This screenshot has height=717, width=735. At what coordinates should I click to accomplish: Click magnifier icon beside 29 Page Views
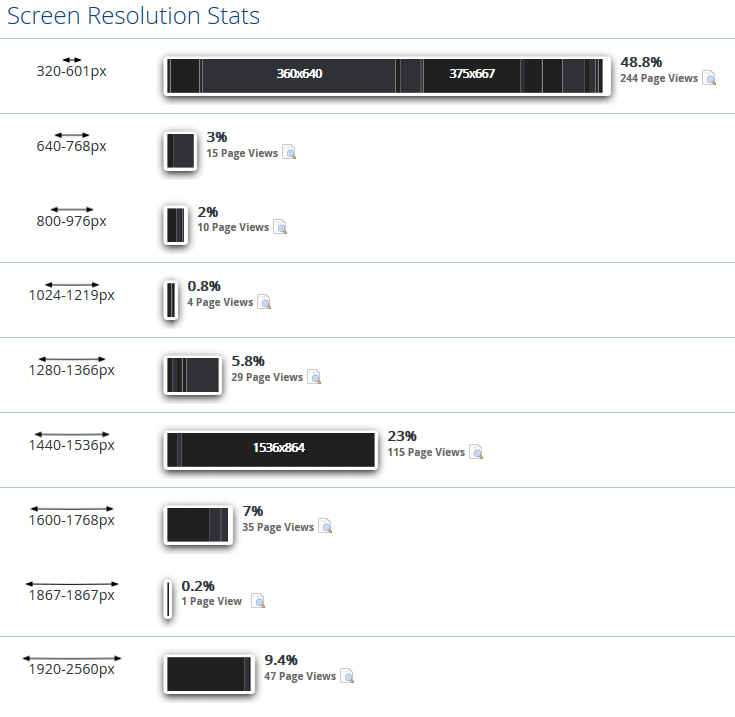tap(314, 378)
